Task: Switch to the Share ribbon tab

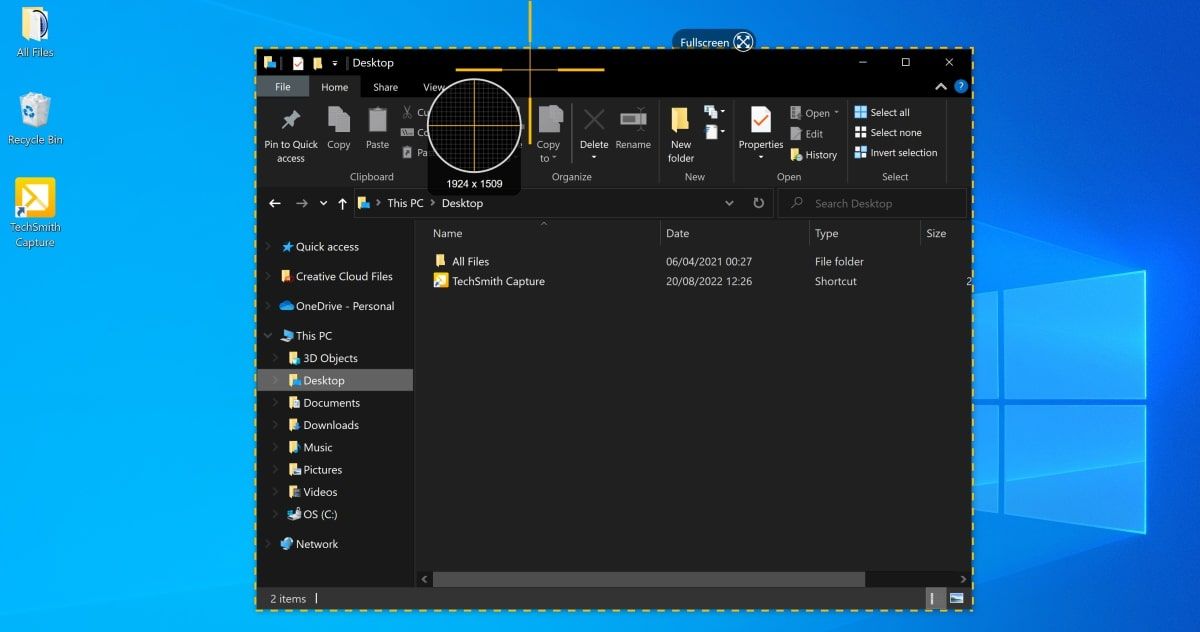Action: [x=385, y=87]
